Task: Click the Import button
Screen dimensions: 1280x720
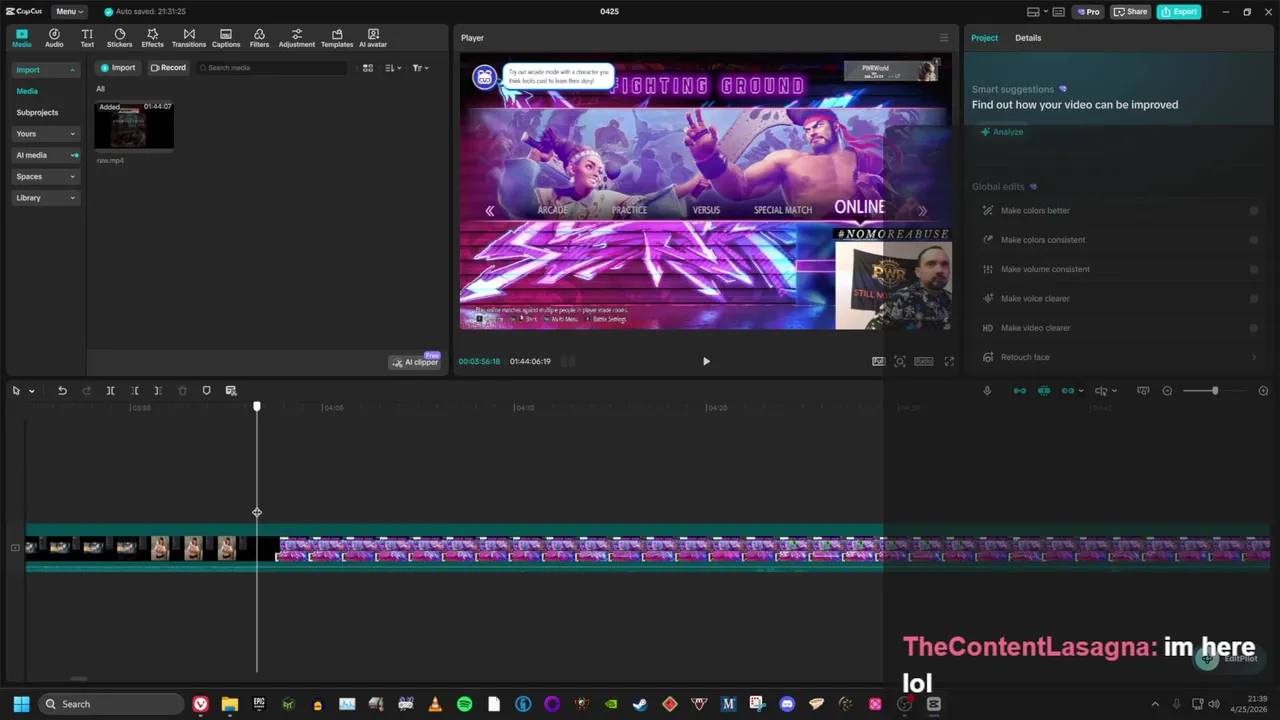Action: point(117,68)
